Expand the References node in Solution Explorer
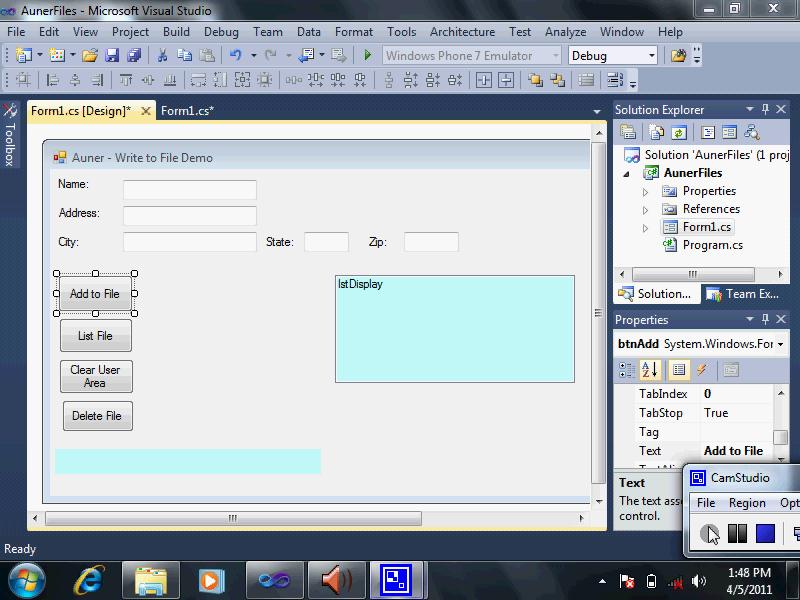 (x=645, y=210)
